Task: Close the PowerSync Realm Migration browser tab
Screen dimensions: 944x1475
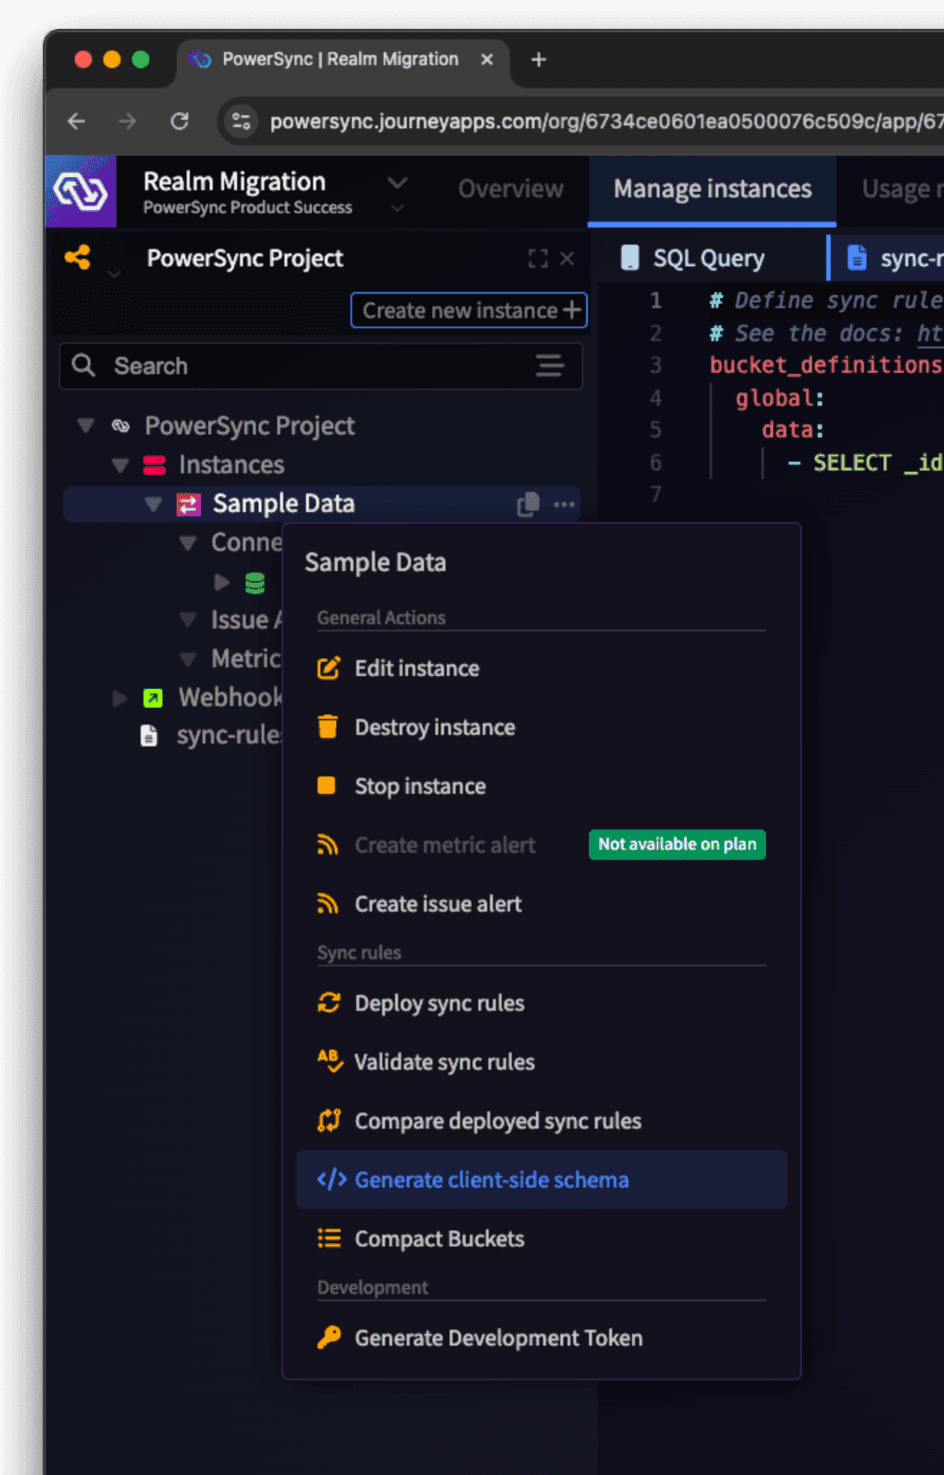Action: click(x=487, y=60)
